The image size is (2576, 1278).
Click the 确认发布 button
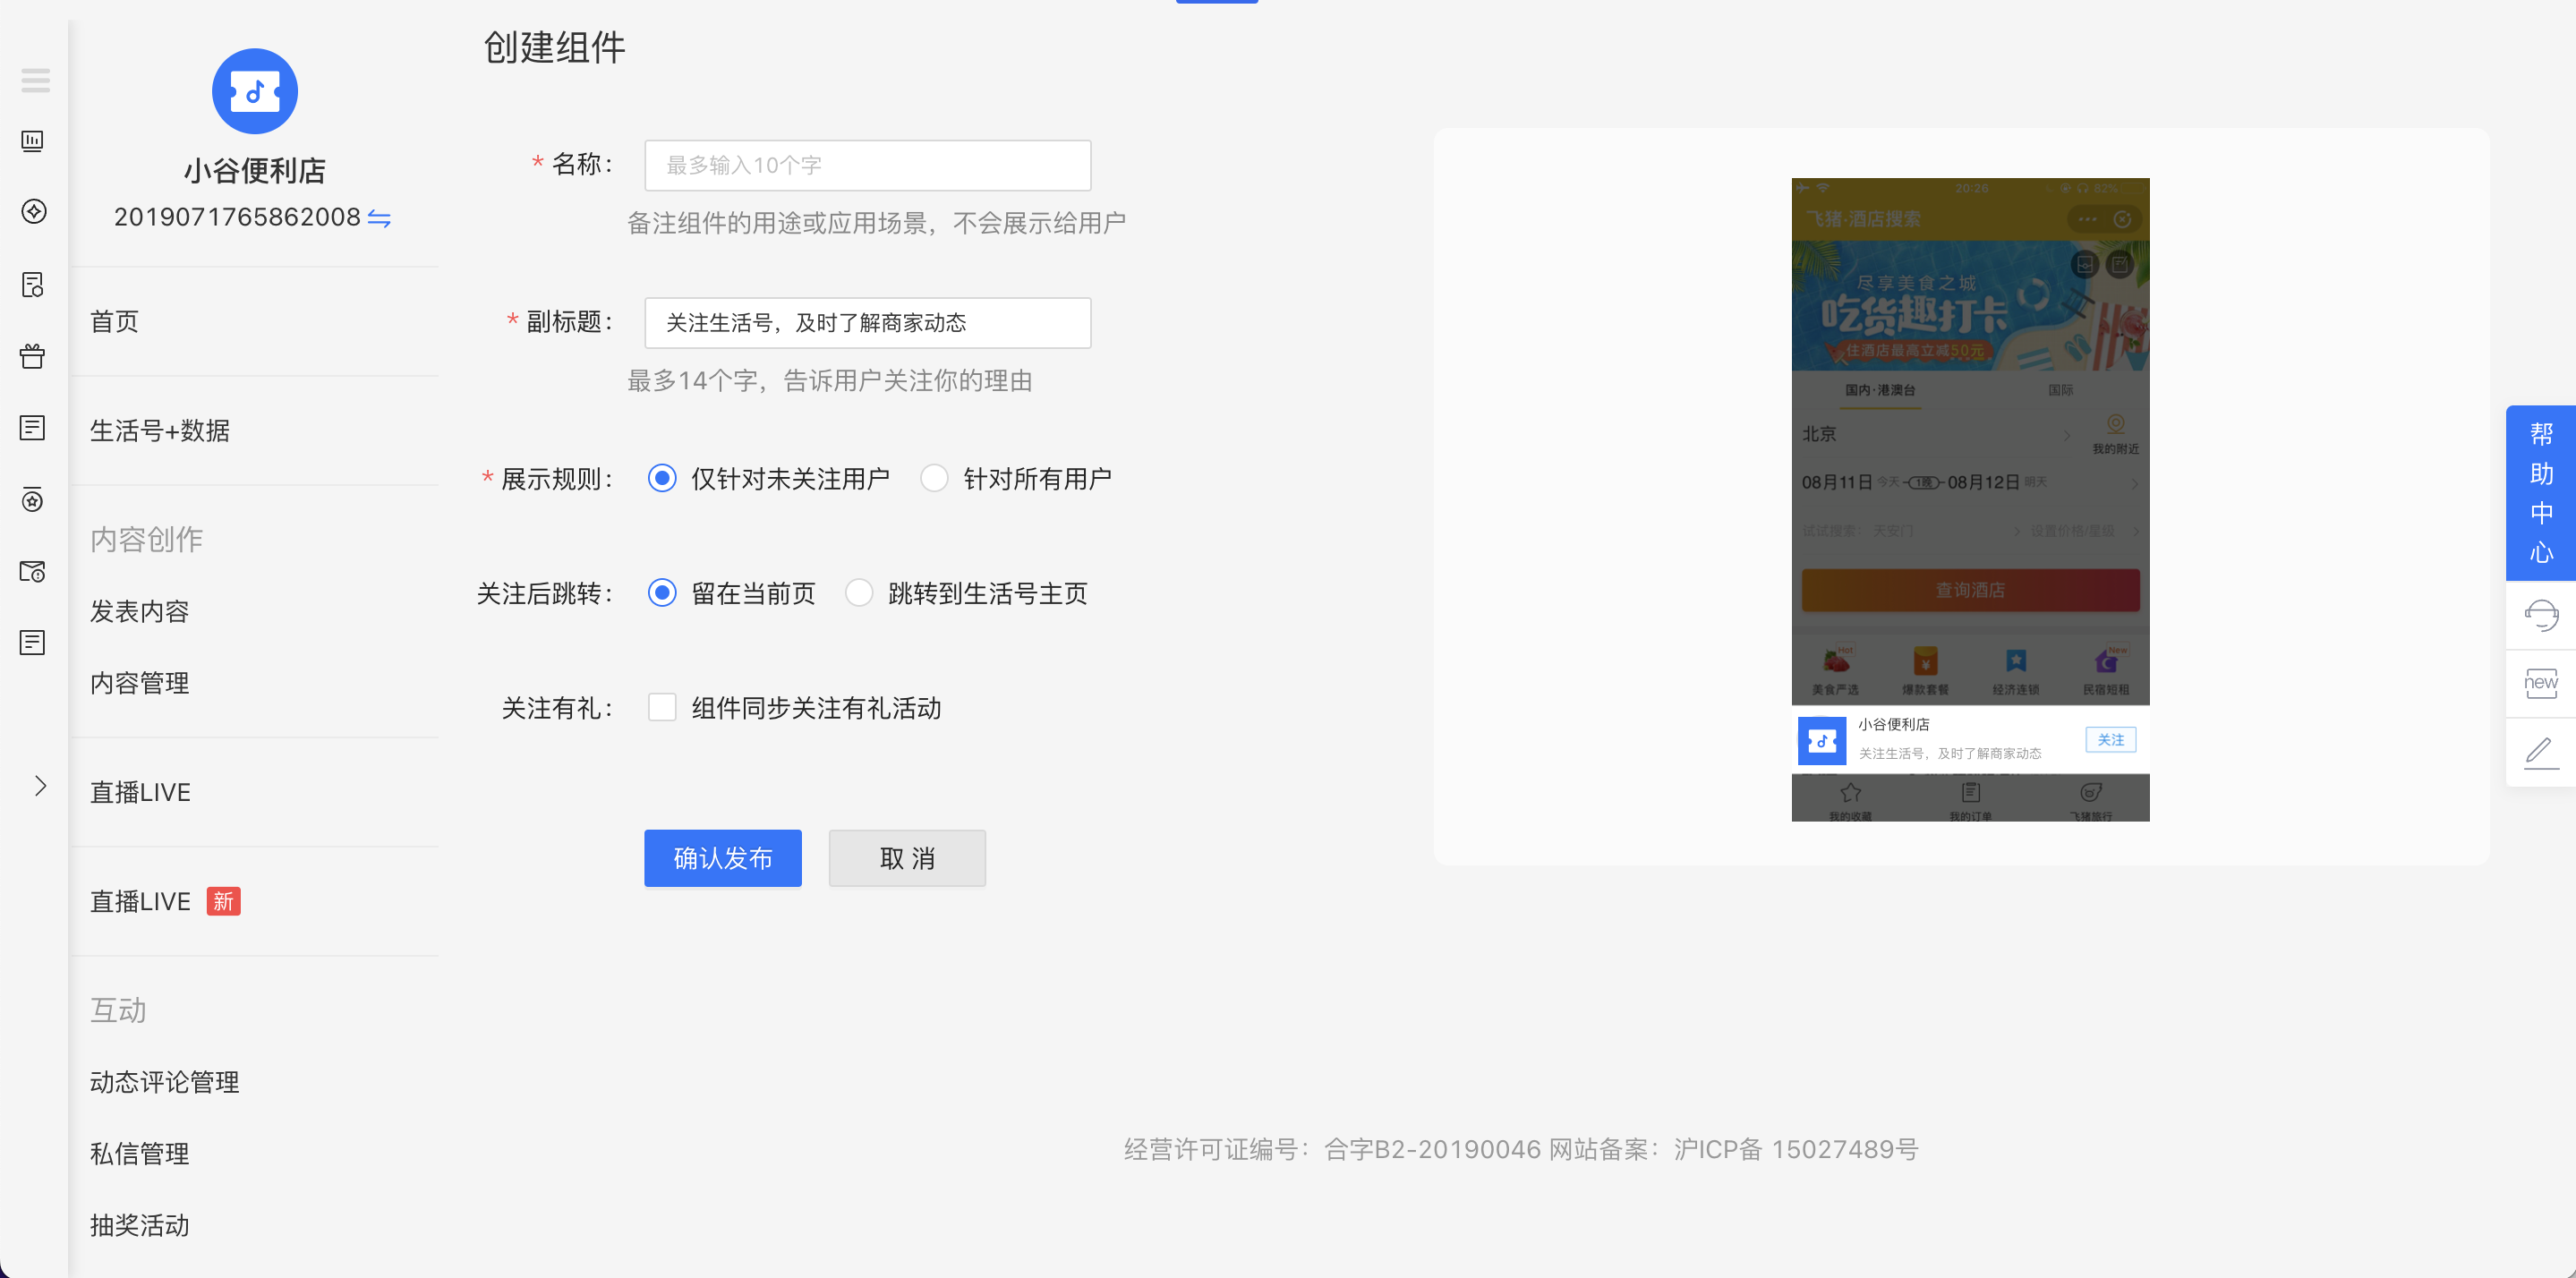click(722, 858)
